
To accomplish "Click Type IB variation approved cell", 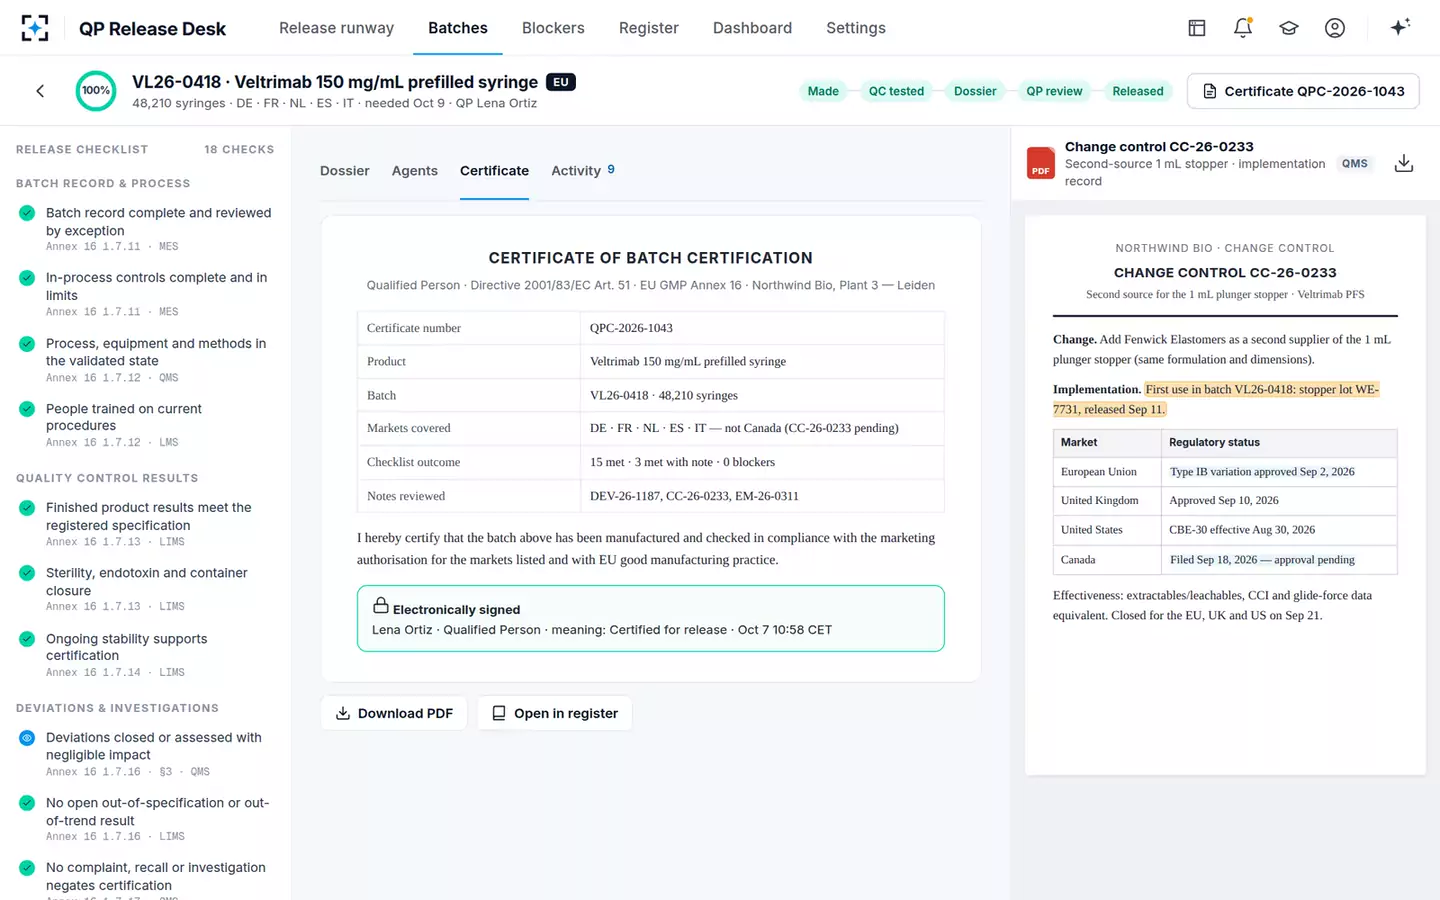I will coord(1279,472).
